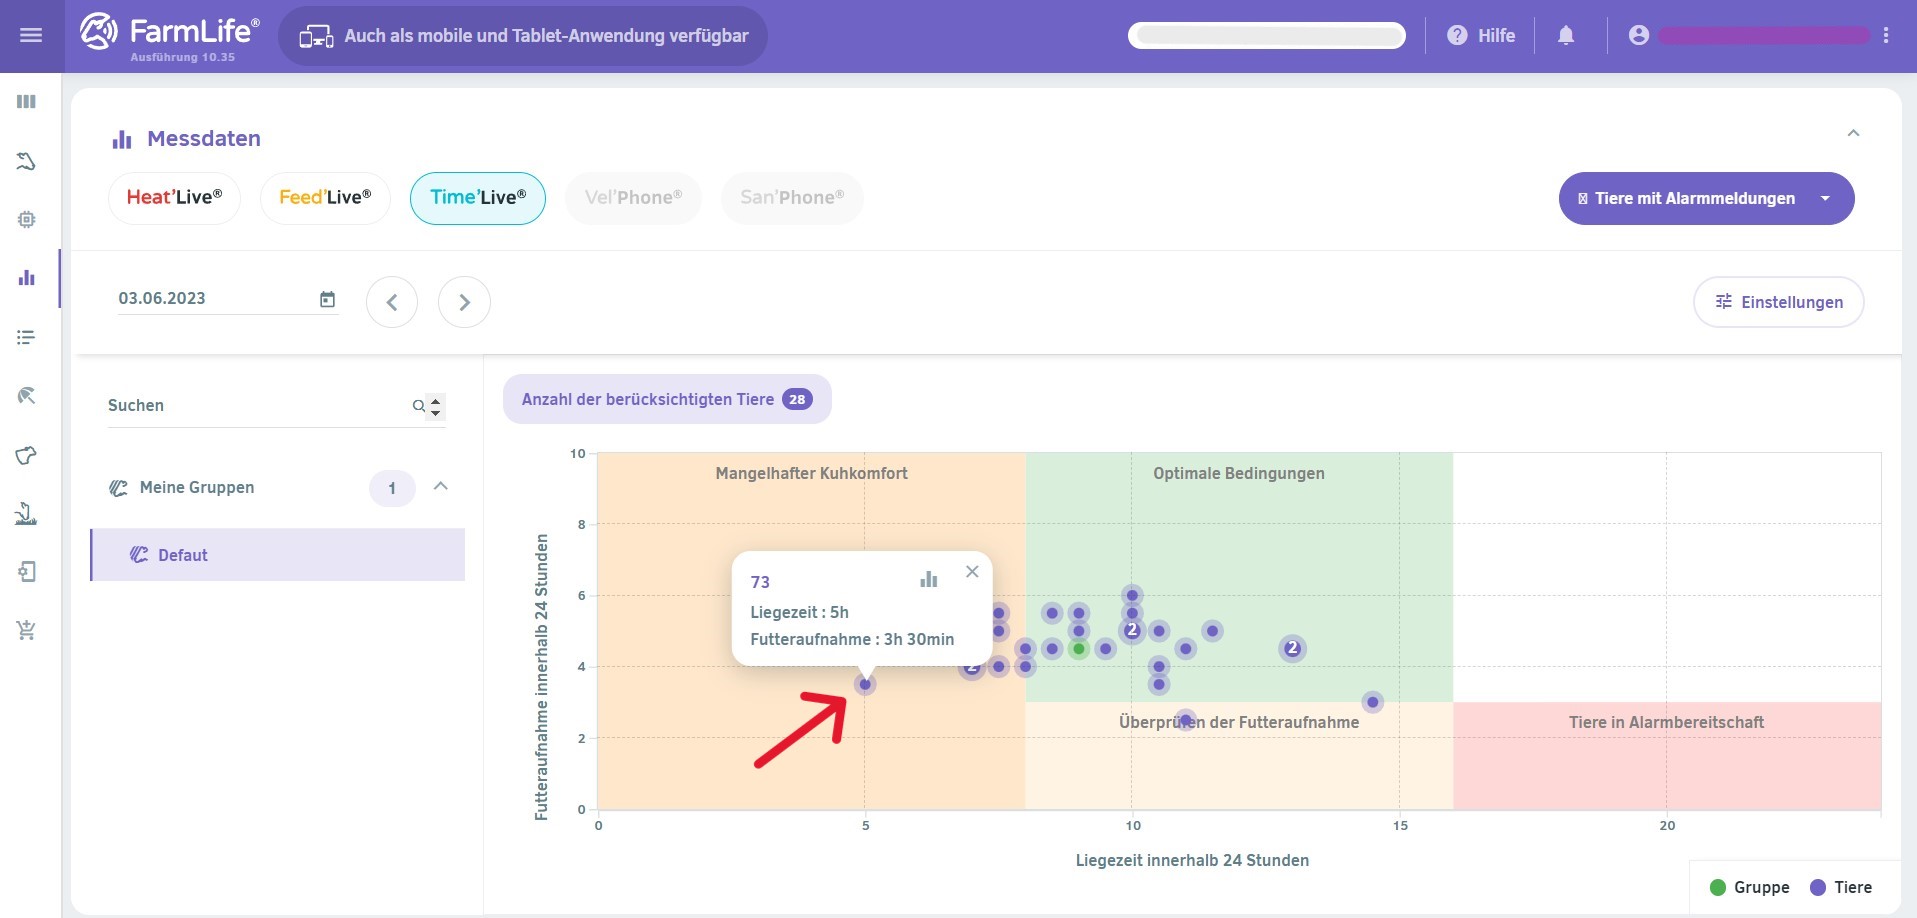Screen dimensions: 1917x918
Task: Click the list icon in sidebar
Action: (x=27, y=338)
